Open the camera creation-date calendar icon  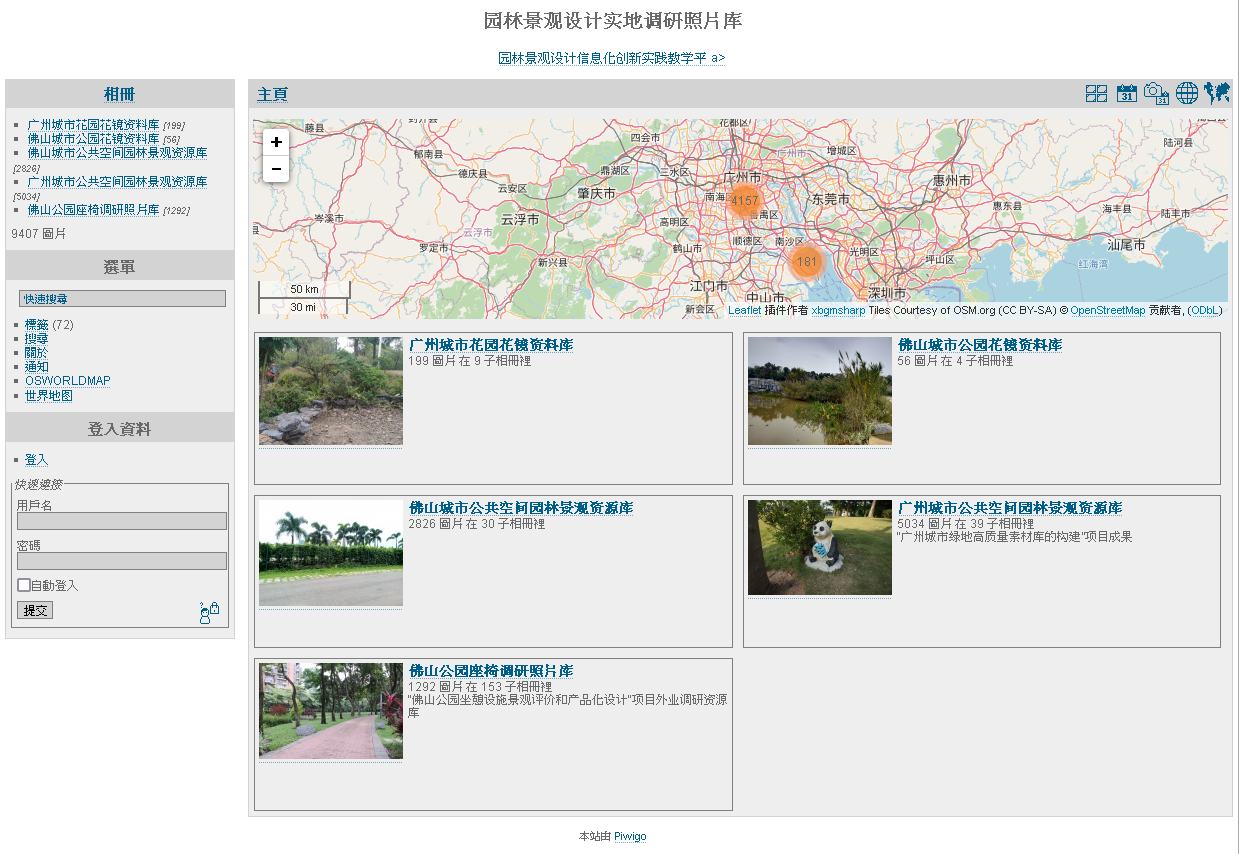click(x=1157, y=94)
